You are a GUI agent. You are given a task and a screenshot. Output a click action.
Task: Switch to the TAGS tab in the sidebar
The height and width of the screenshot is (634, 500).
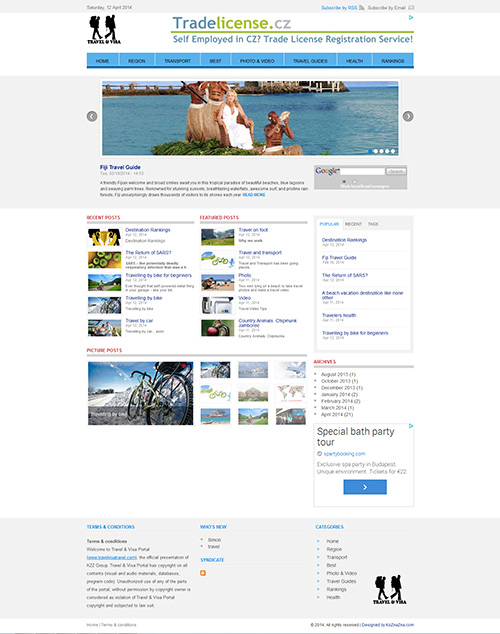(373, 224)
